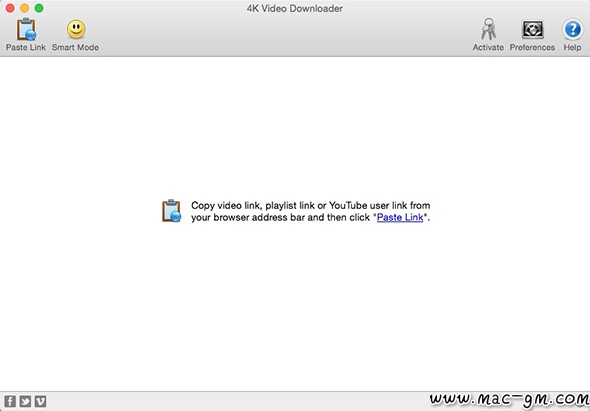Minimize window with yellow button
This screenshot has width=590, height=411.
(24, 8)
